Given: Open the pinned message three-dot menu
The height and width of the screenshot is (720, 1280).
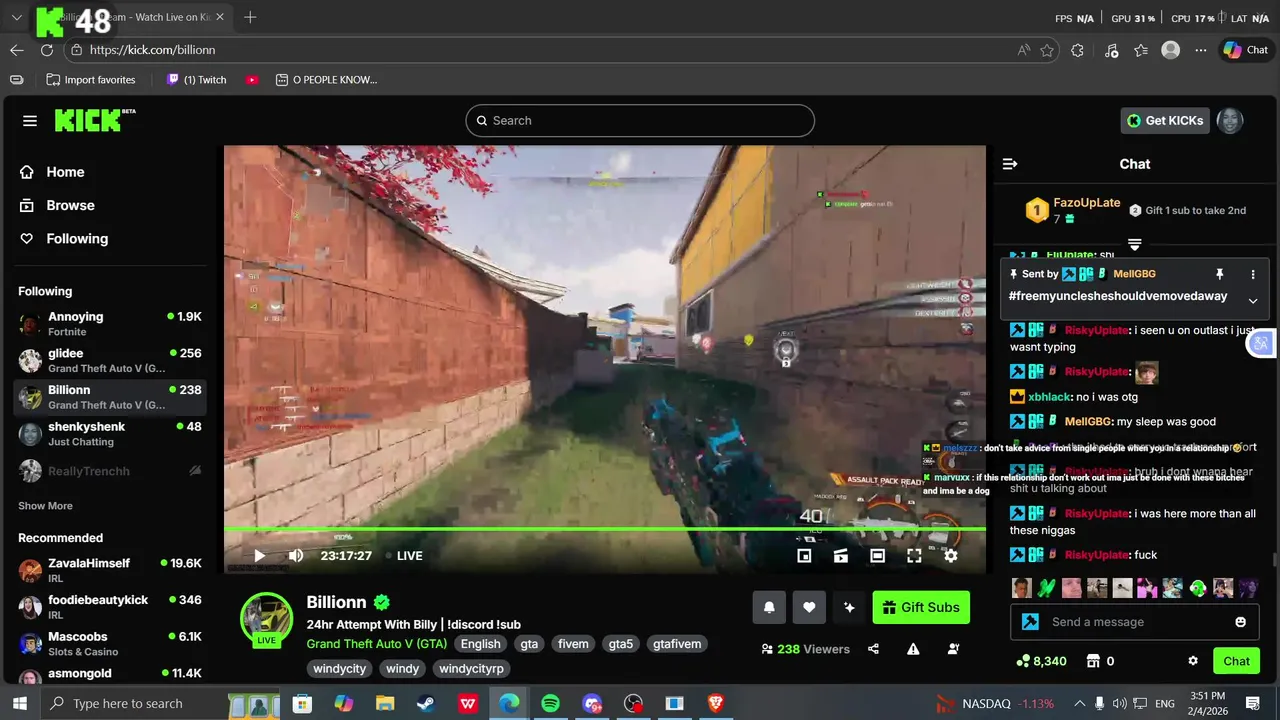Looking at the screenshot, I should pyautogui.click(x=1253, y=274).
